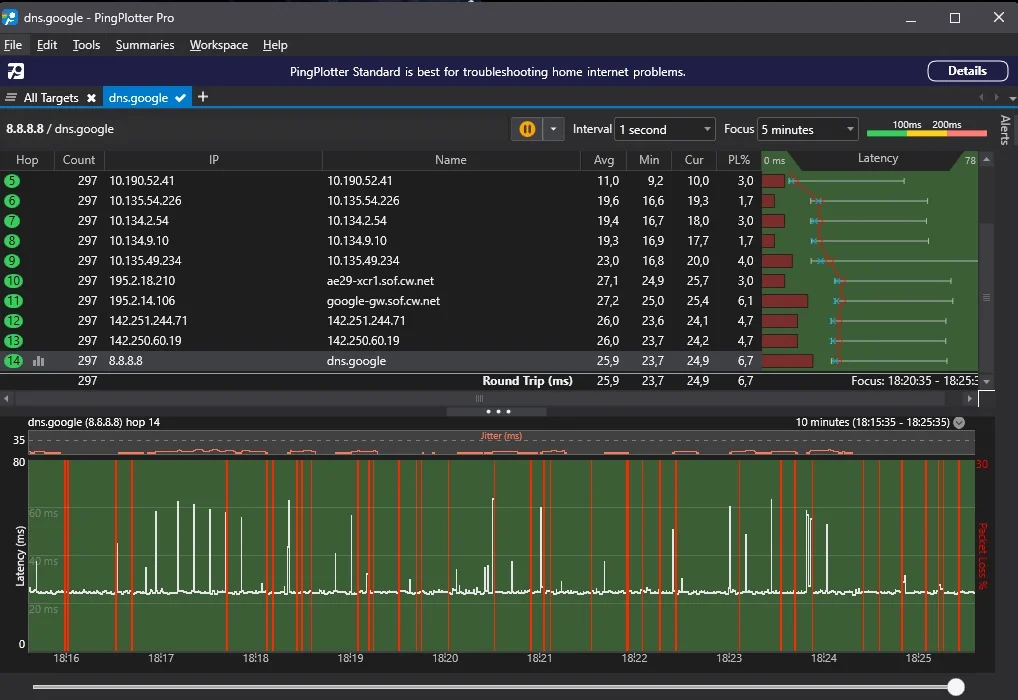Open the Summaries menu
The width and height of the screenshot is (1018, 700).
pyautogui.click(x=144, y=45)
